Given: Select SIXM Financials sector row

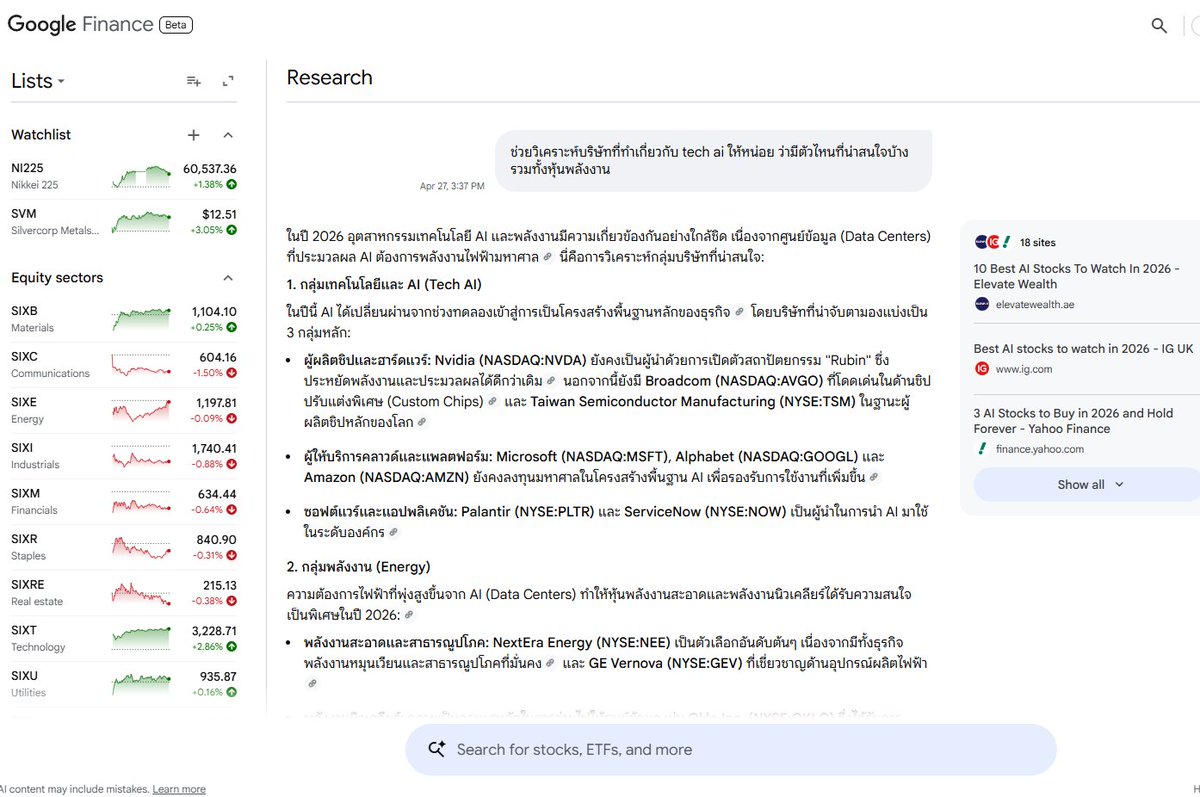Looking at the screenshot, I should [x=124, y=501].
